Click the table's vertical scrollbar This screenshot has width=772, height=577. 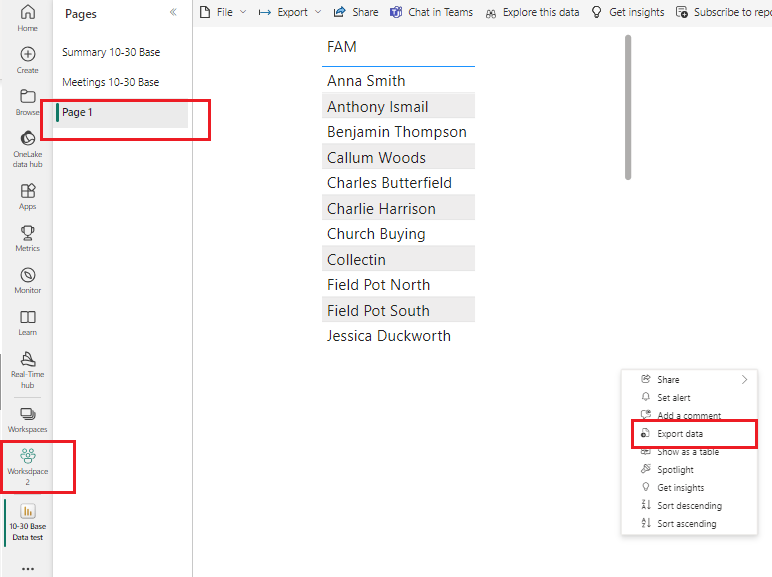click(628, 107)
